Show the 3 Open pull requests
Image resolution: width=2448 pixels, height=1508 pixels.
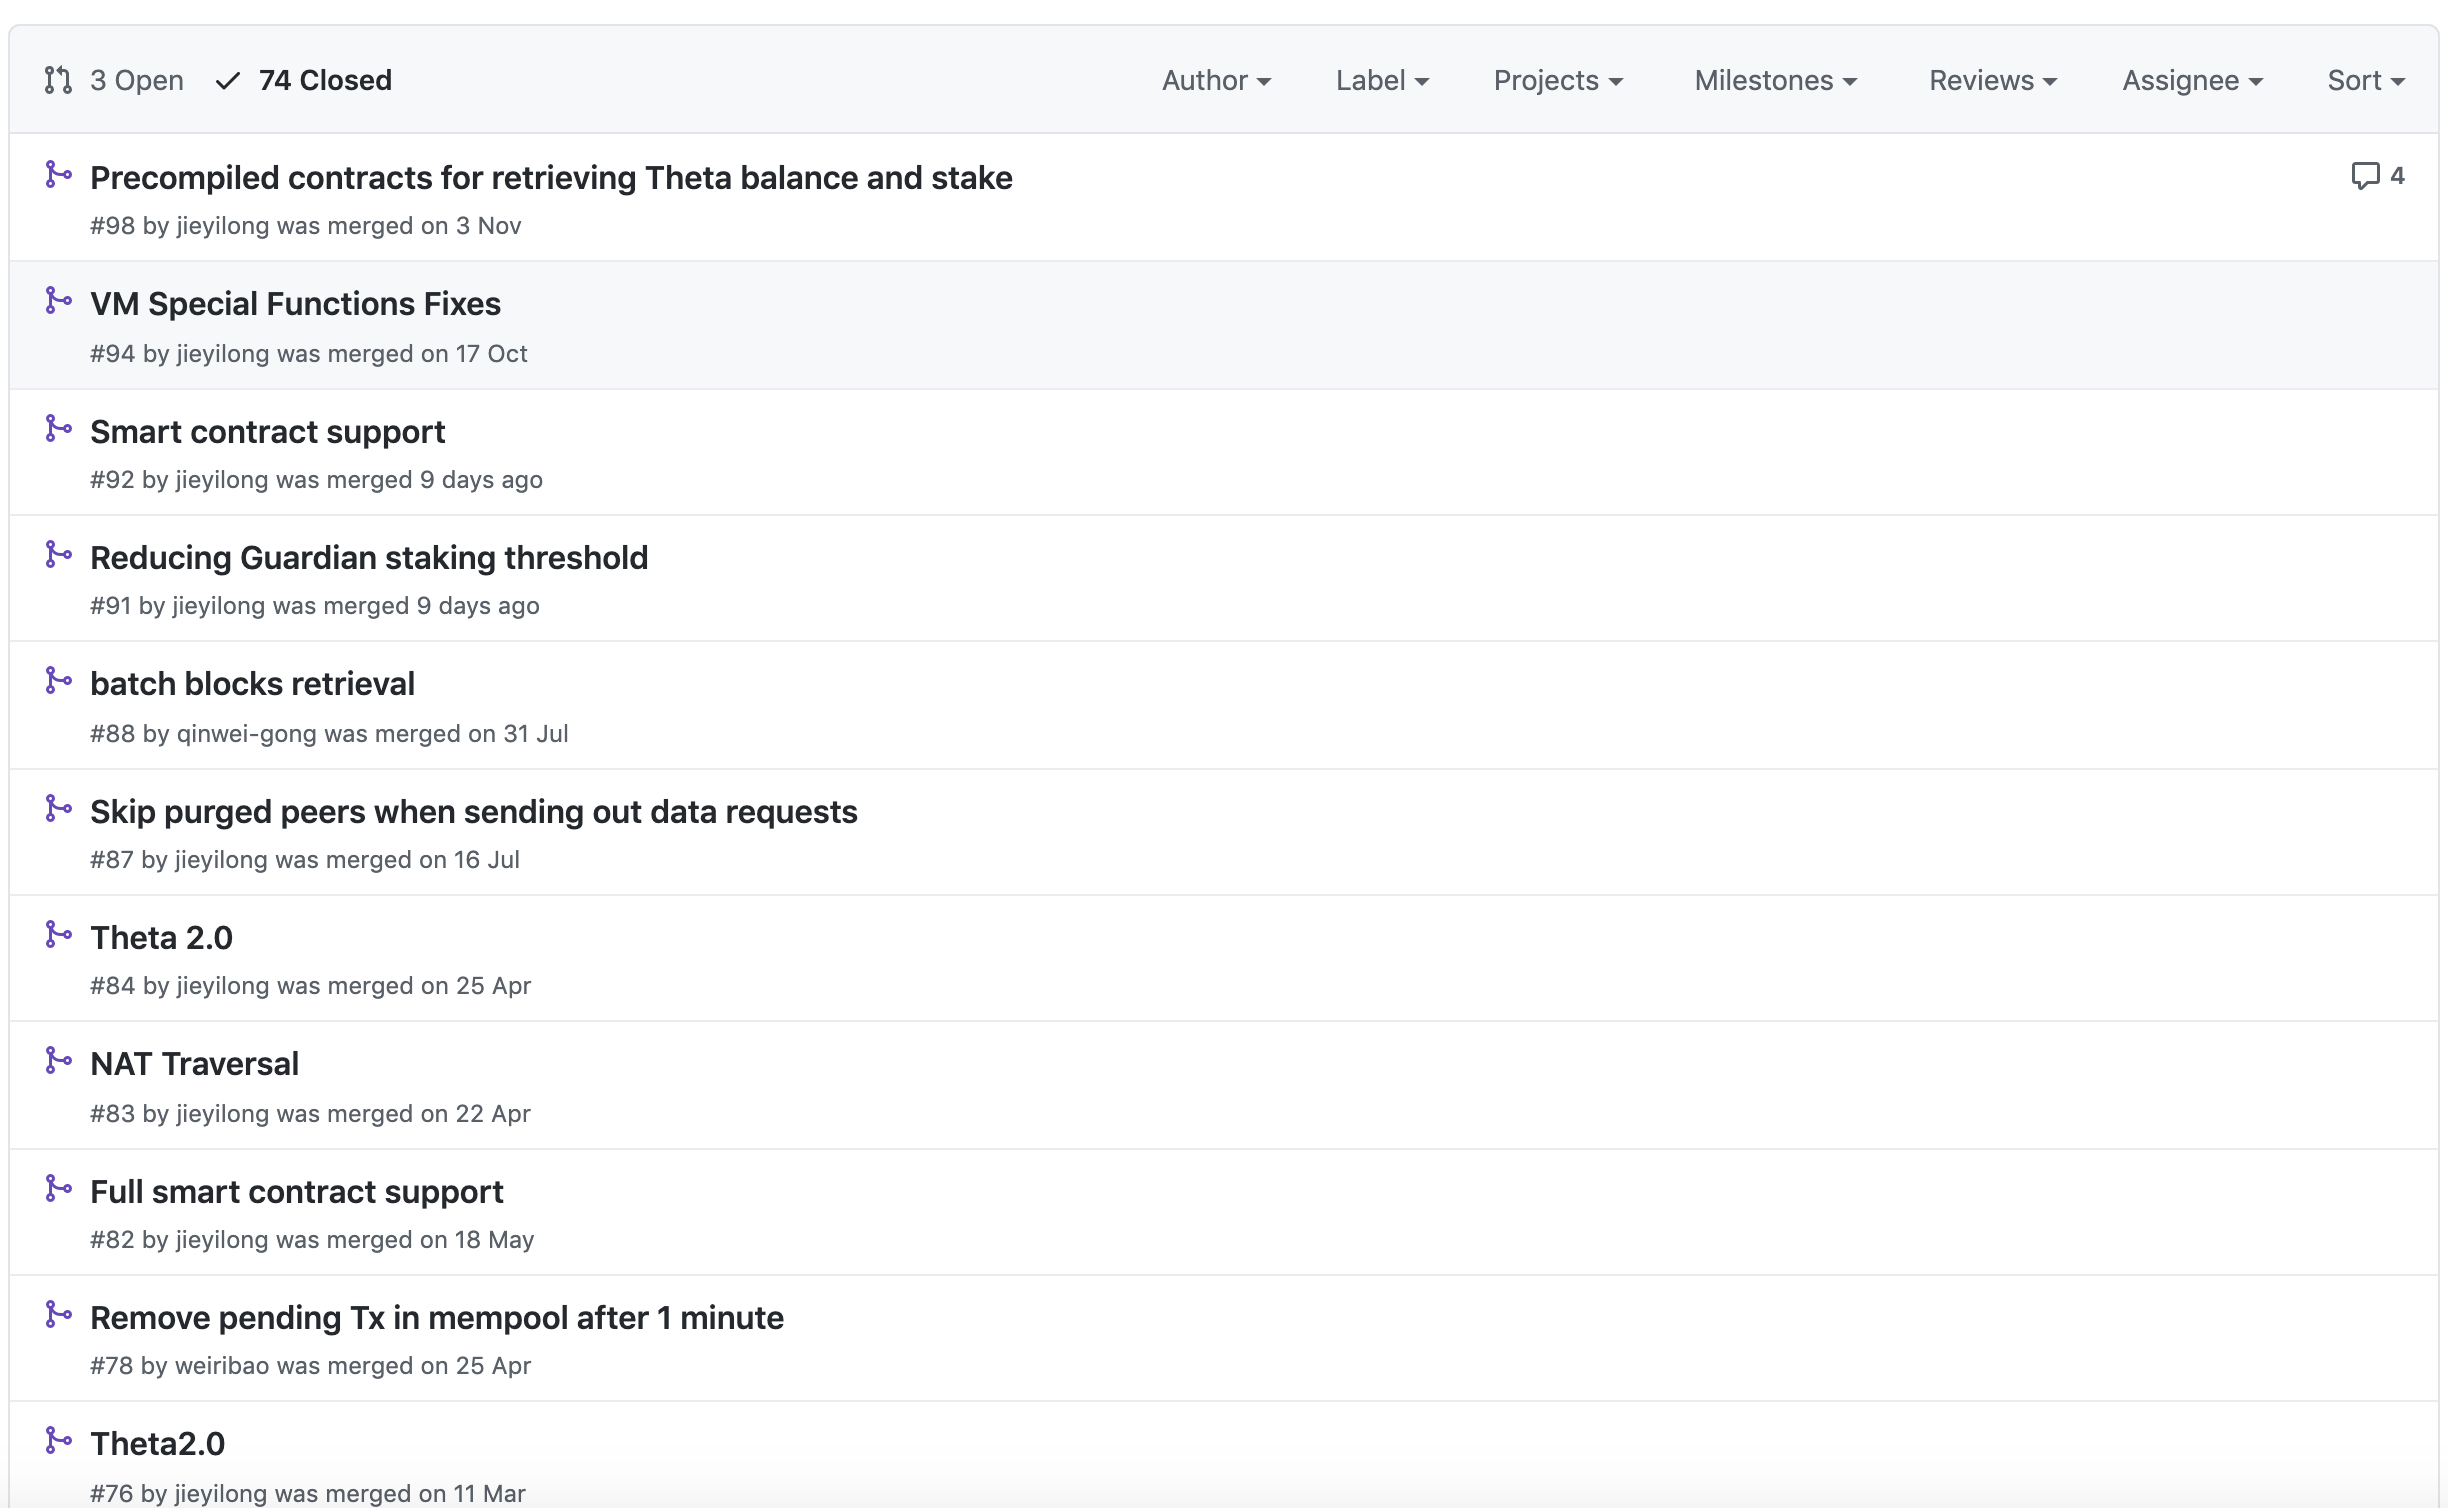click(x=136, y=80)
